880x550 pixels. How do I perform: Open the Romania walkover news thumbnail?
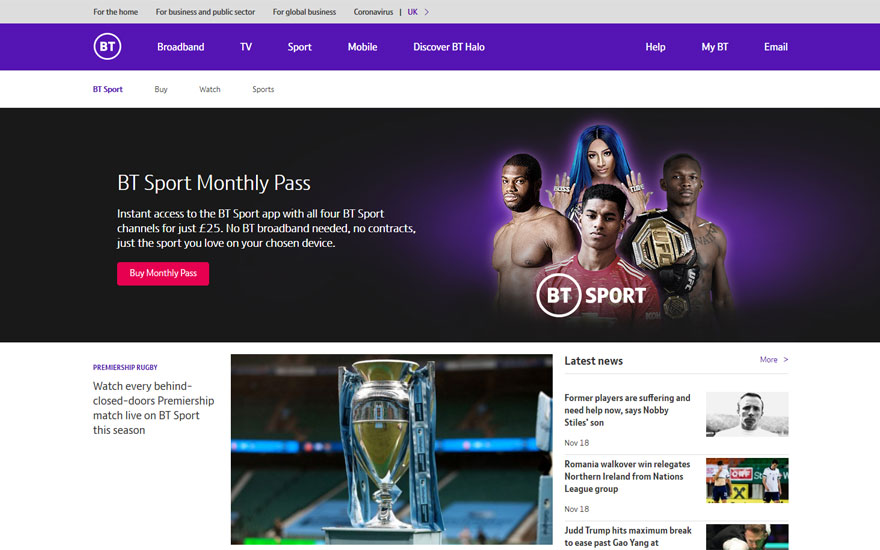tap(747, 480)
